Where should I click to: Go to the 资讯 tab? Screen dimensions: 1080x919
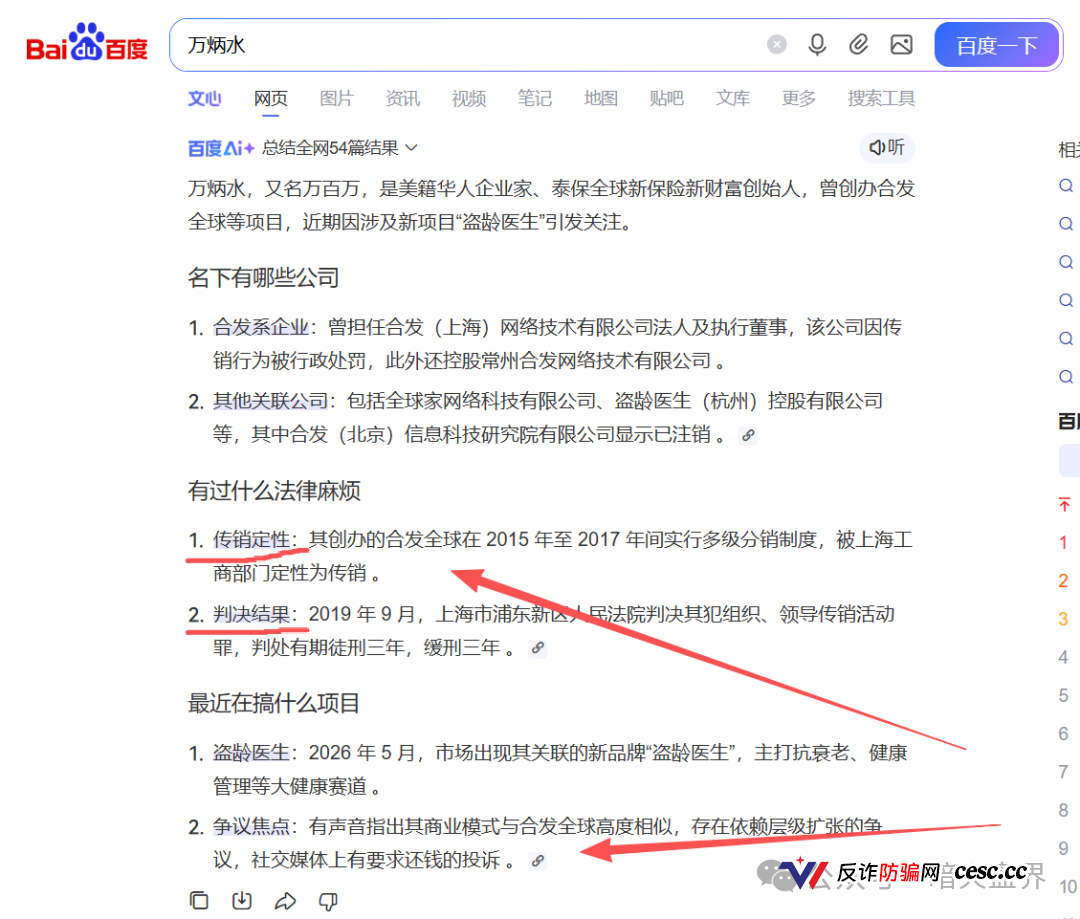pyautogui.click(x=402, y=99)
